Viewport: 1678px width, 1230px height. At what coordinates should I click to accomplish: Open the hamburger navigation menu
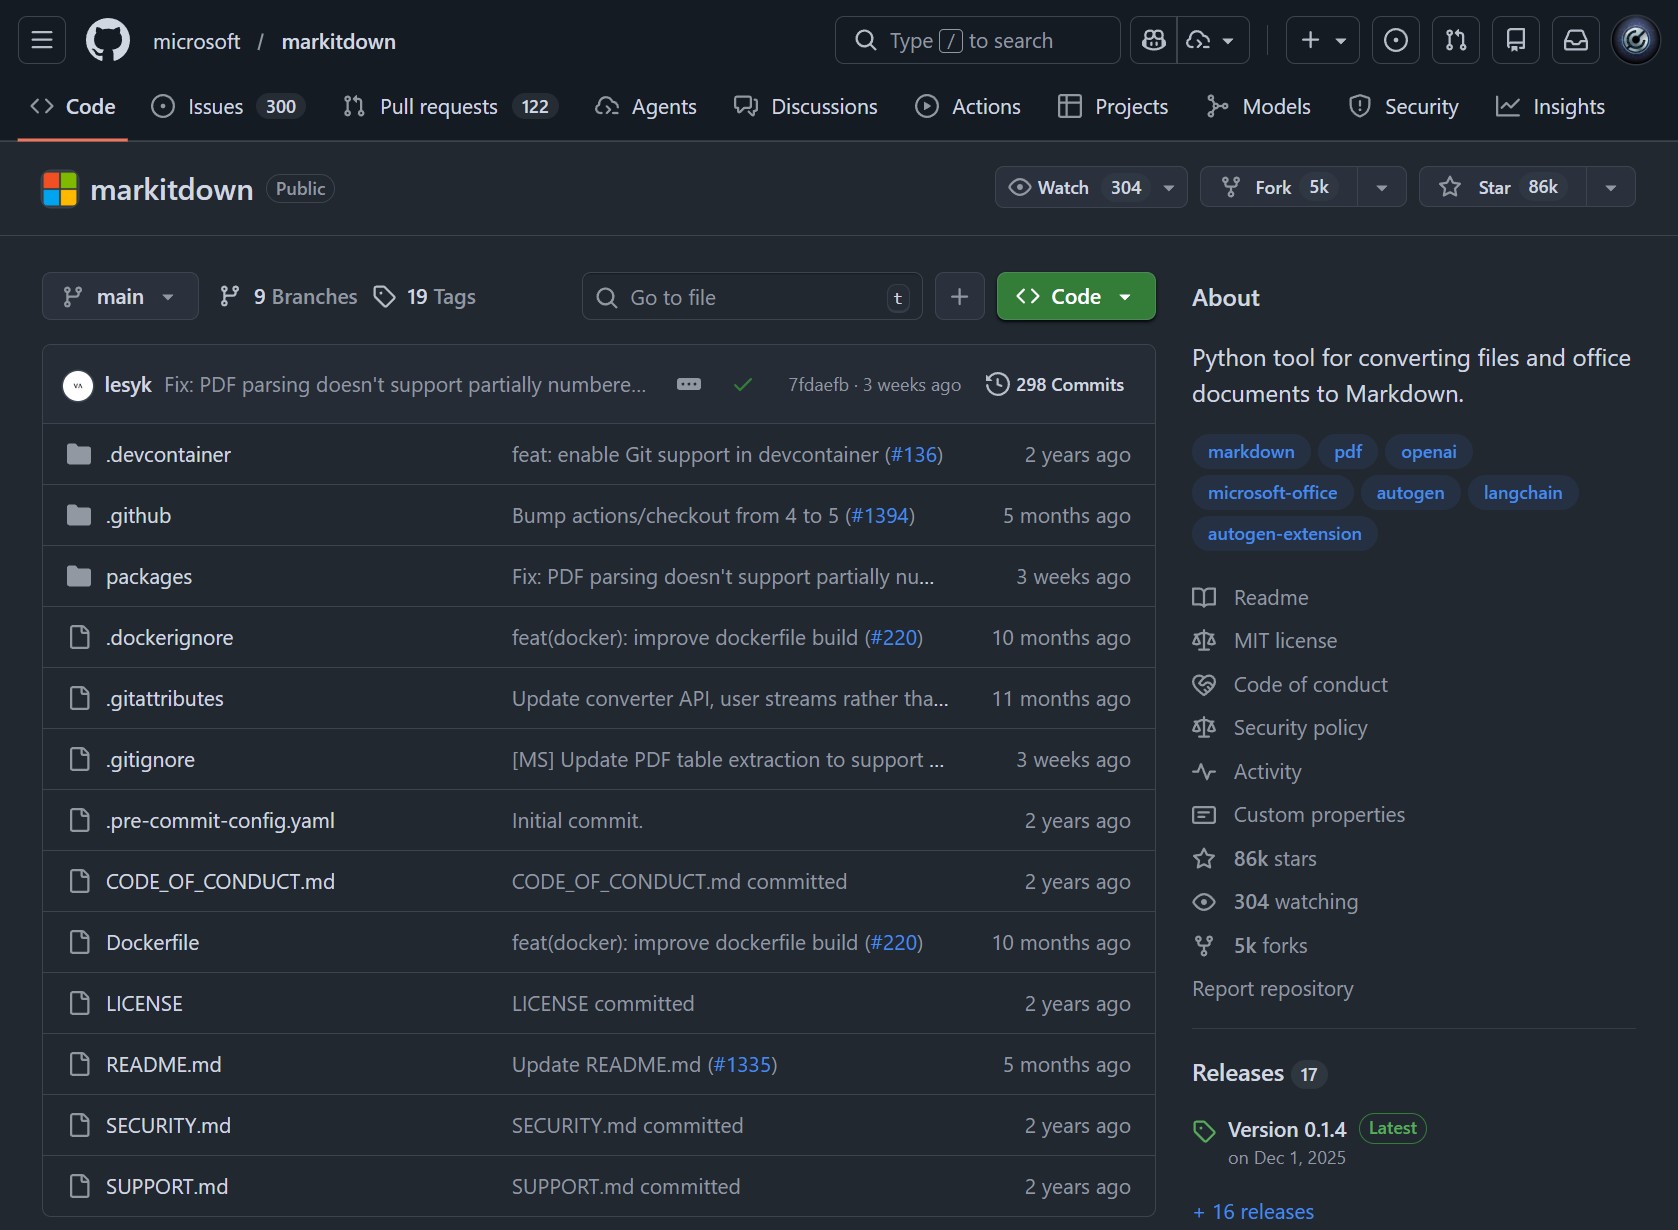(x=41, y=40)
